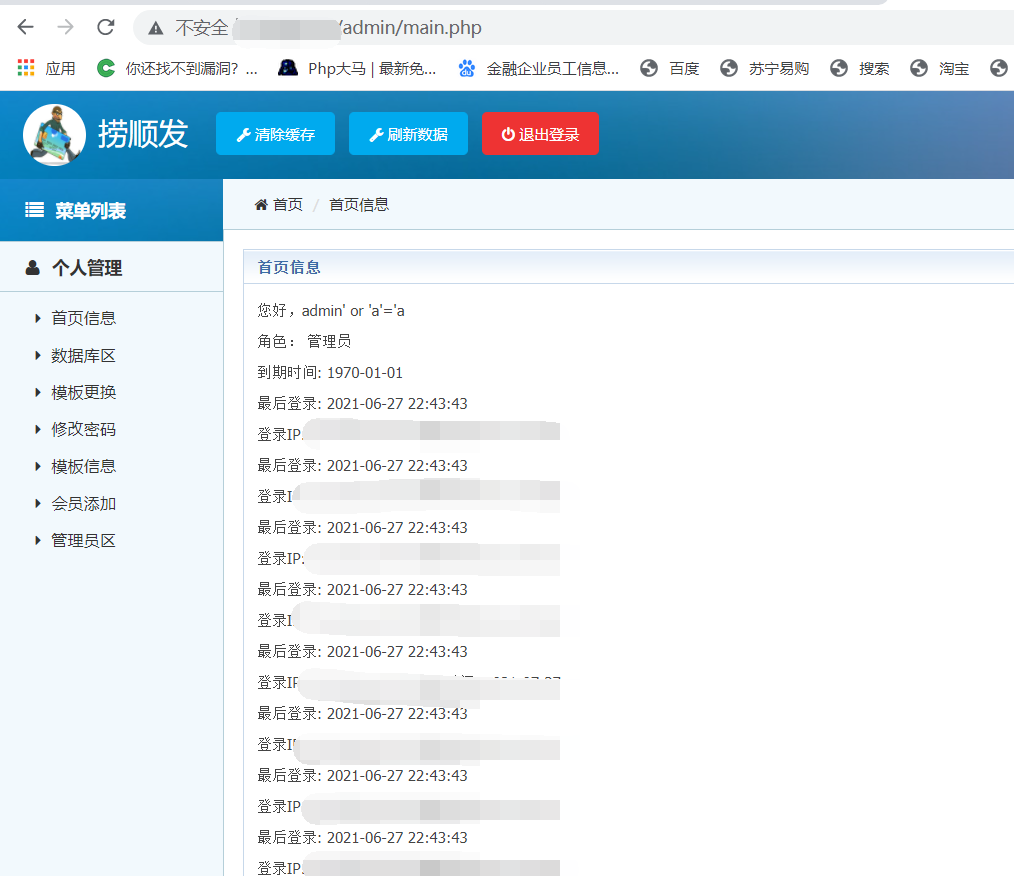Click the 刷新数据 button

tap(408, 134)
